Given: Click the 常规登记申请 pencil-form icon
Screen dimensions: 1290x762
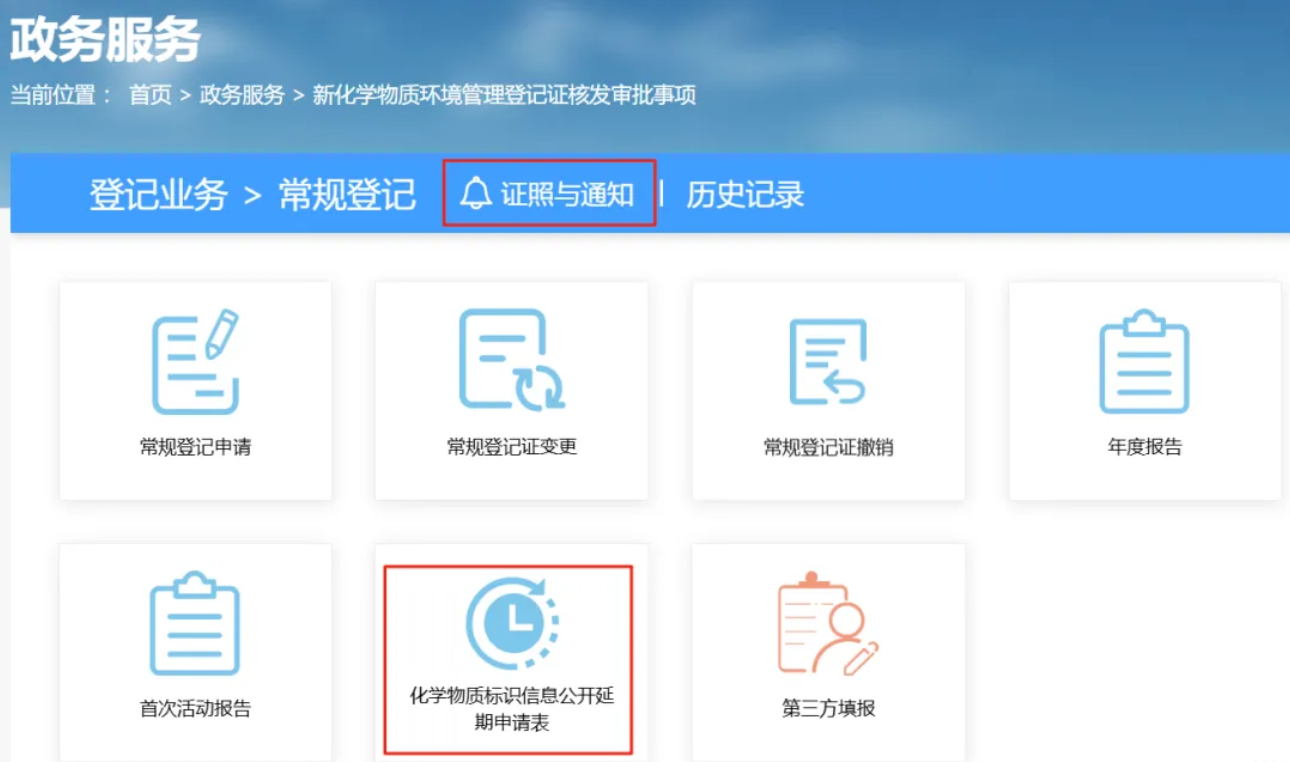Looking at the screenshot, I should [x=195, y=361].
